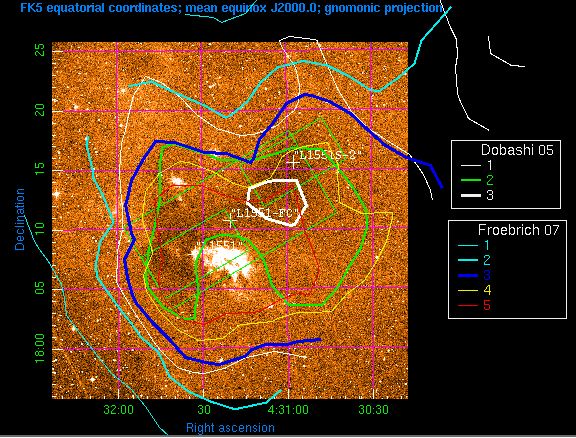This screenshot has height=438, width=576.
Task: Click the 18:00 declination tick label
Action: [40, 348]
